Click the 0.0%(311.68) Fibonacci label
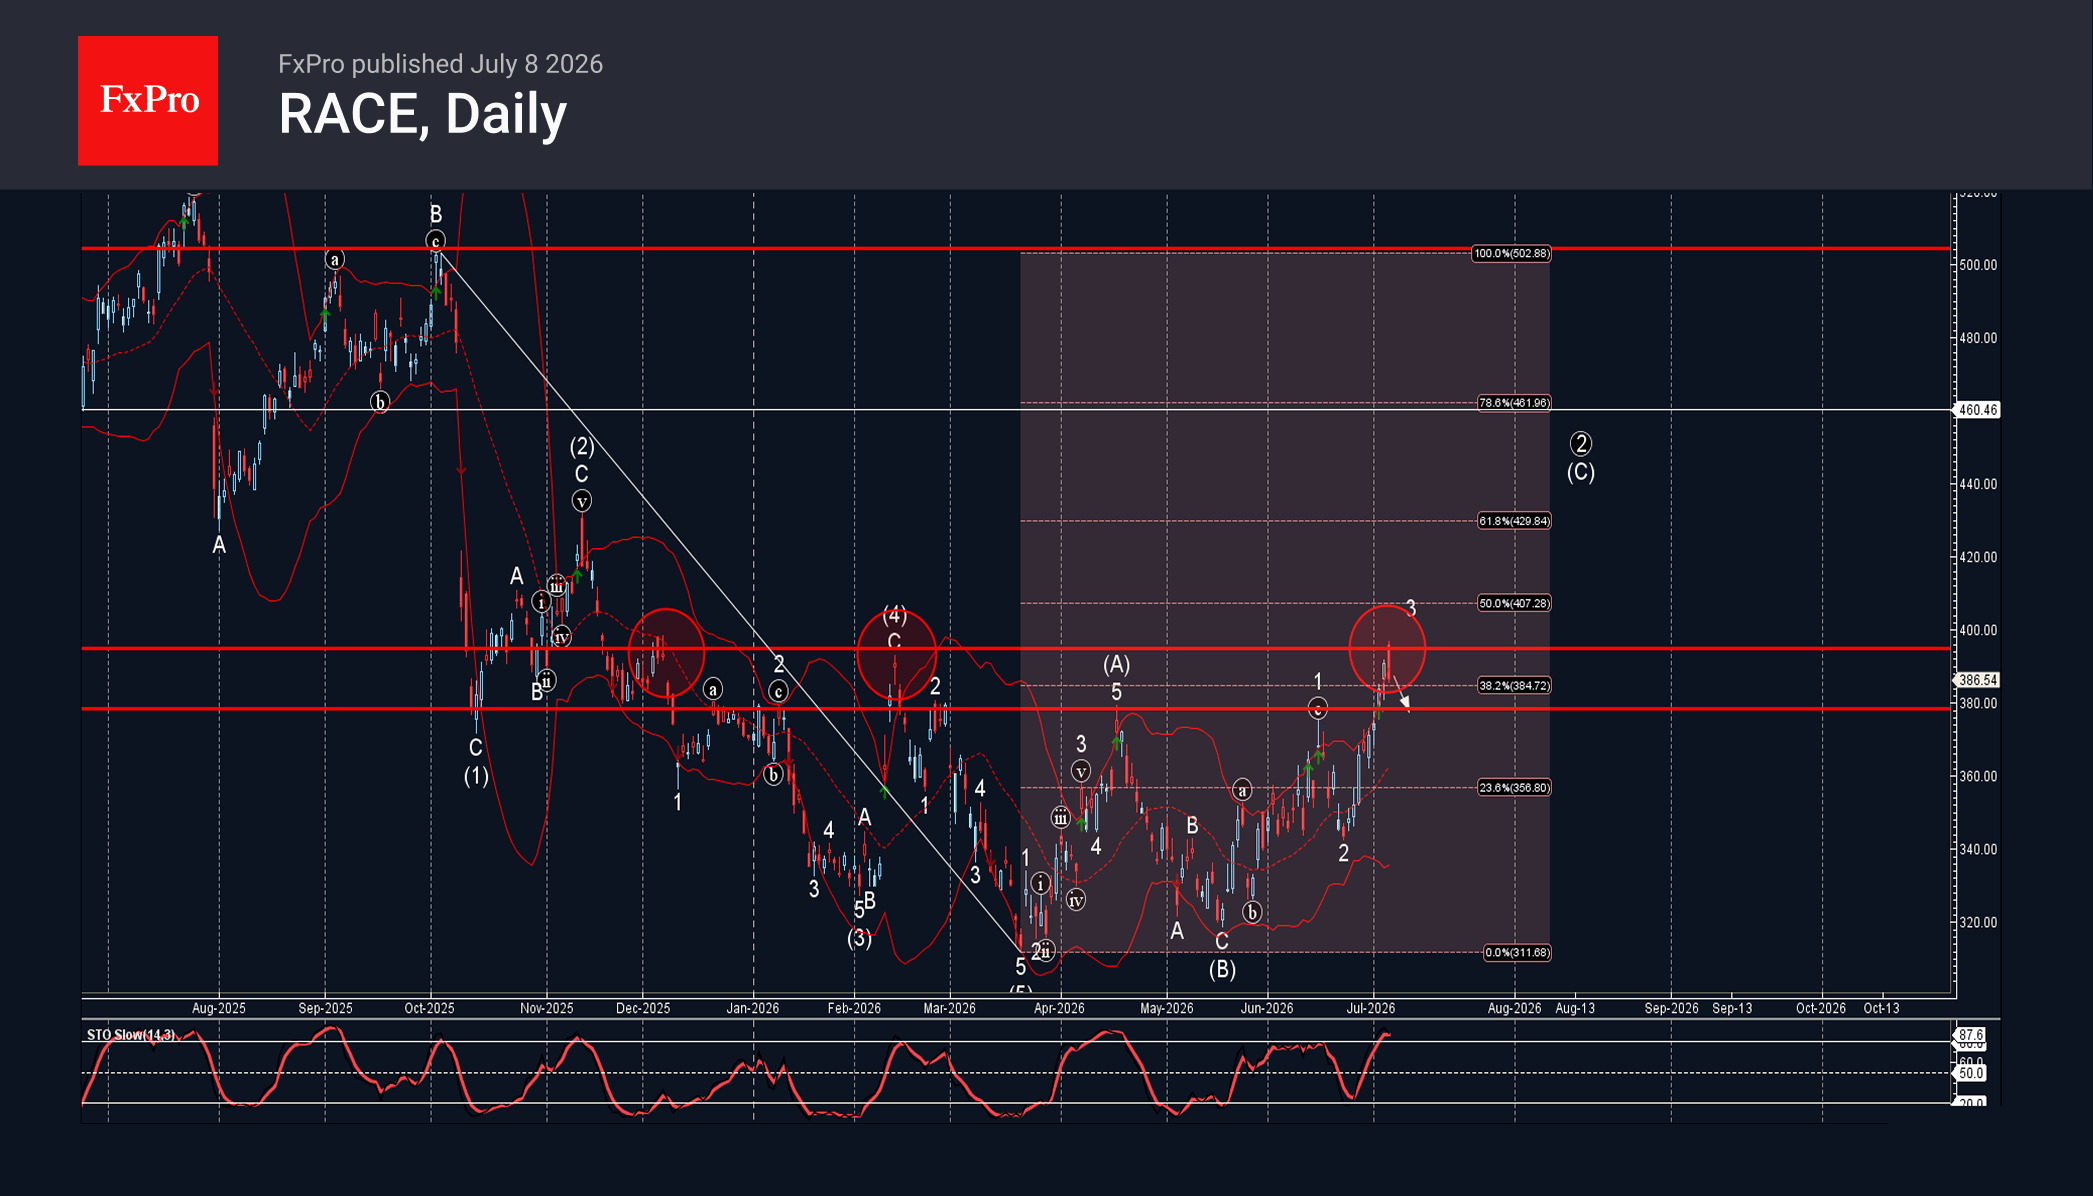 pyautogui.click(x=1517, y=953)
